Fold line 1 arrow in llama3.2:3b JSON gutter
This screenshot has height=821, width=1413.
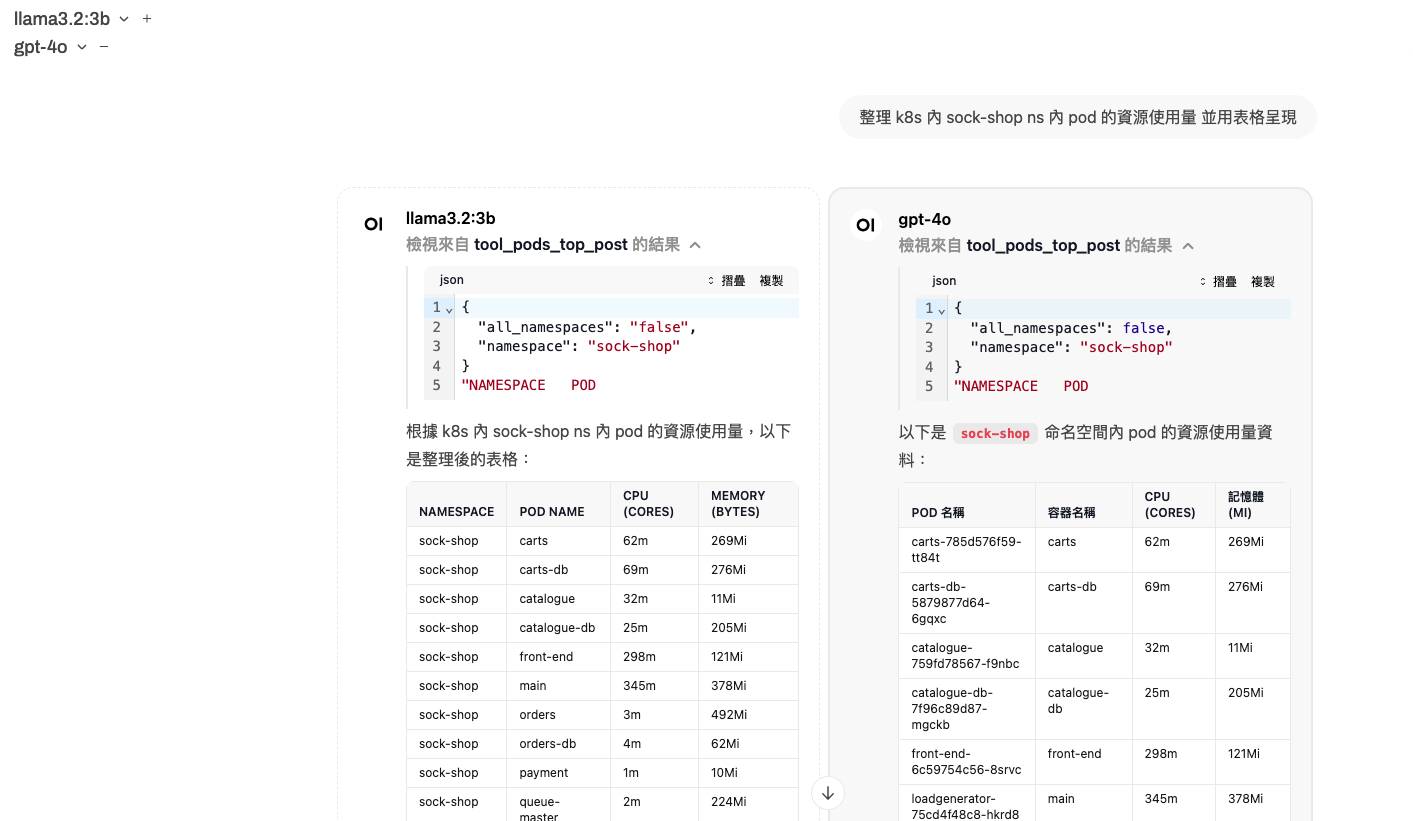click(449, 308)
